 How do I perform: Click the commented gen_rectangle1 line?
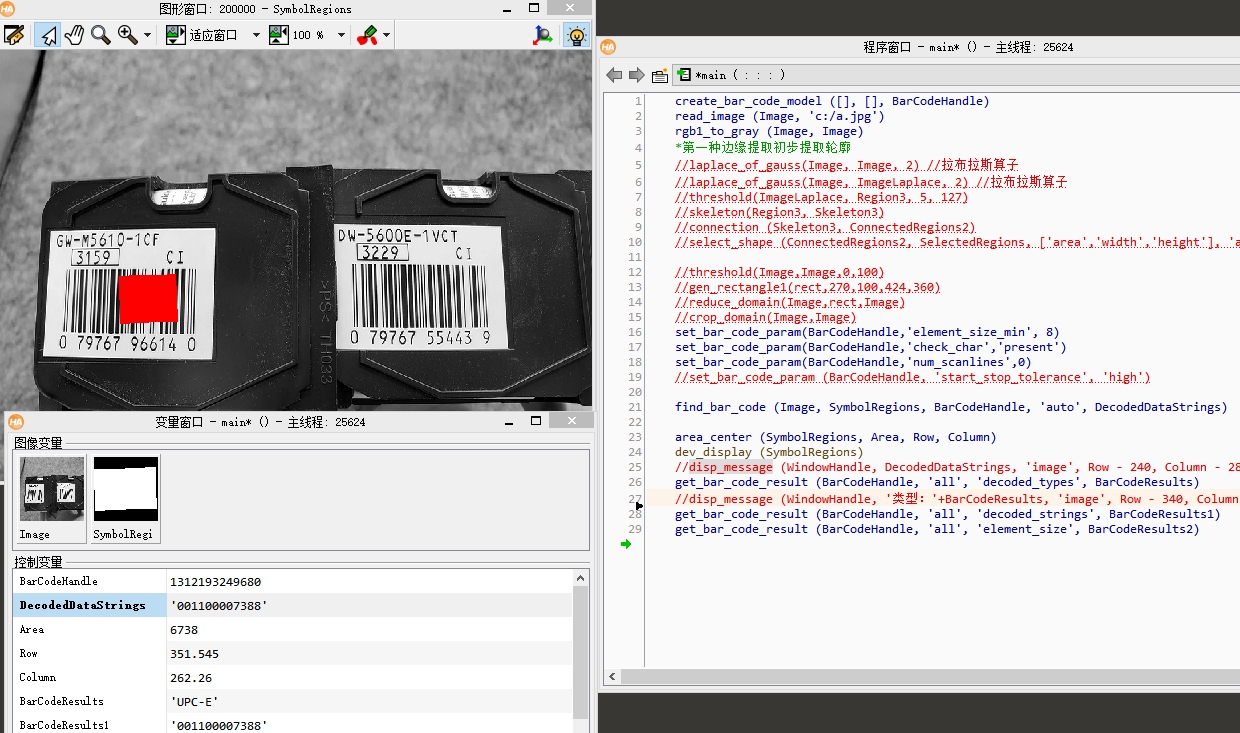pyautogui.click(x=808, y=287)
